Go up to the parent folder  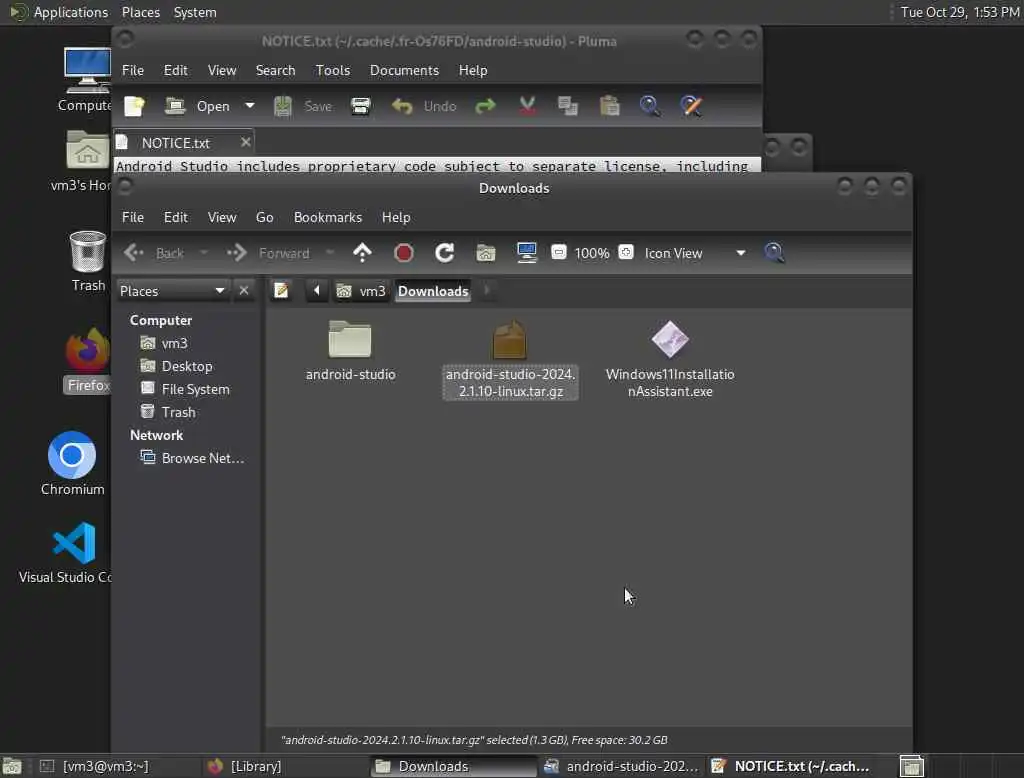click(362, 253)
